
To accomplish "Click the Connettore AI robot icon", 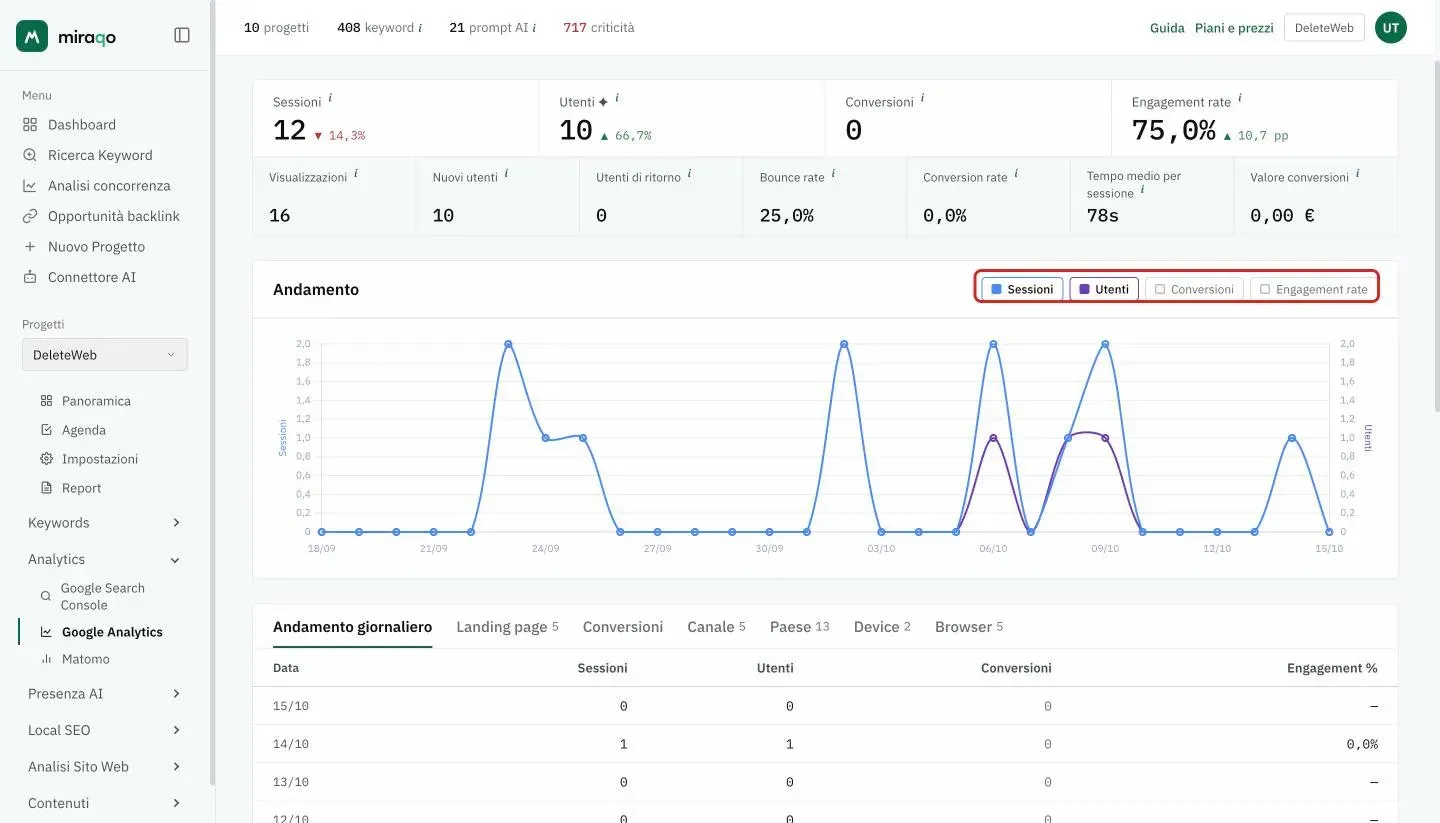I will 30,277.
